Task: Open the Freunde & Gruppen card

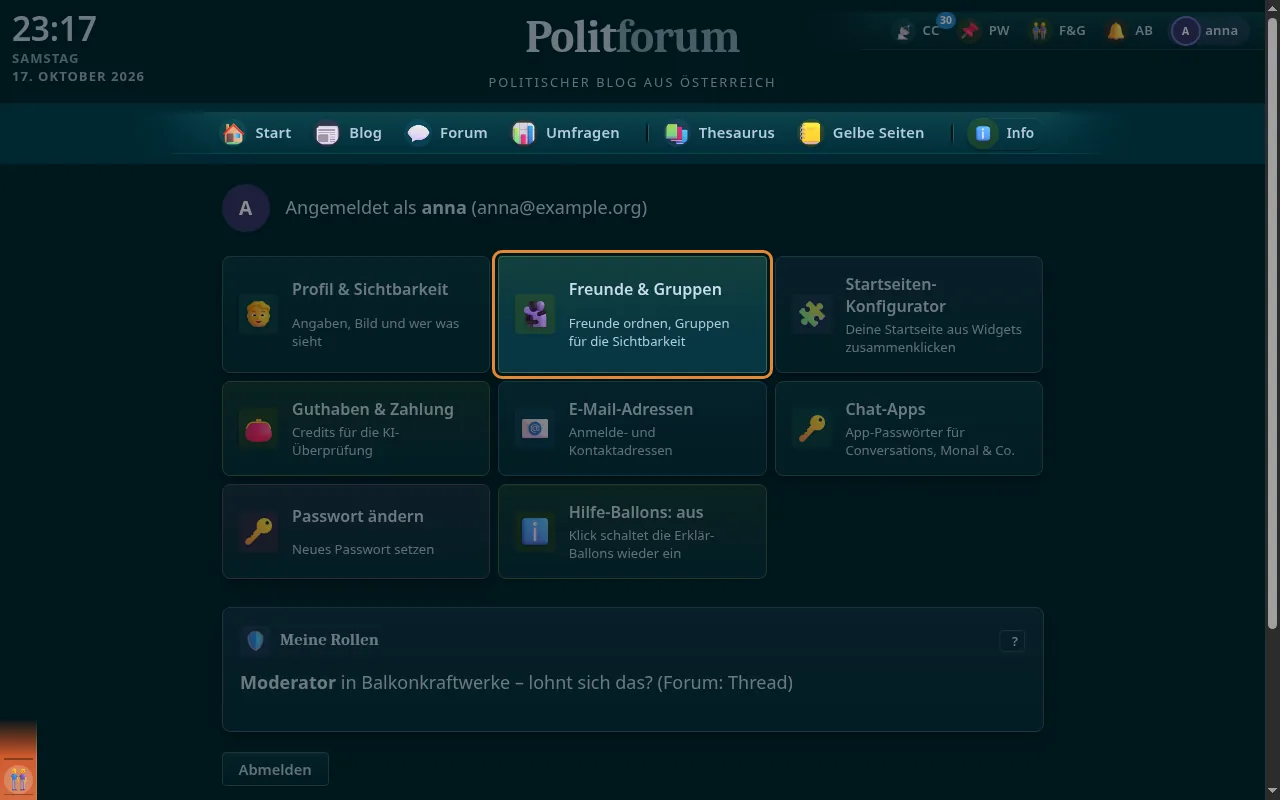Action: coord(632,314)
